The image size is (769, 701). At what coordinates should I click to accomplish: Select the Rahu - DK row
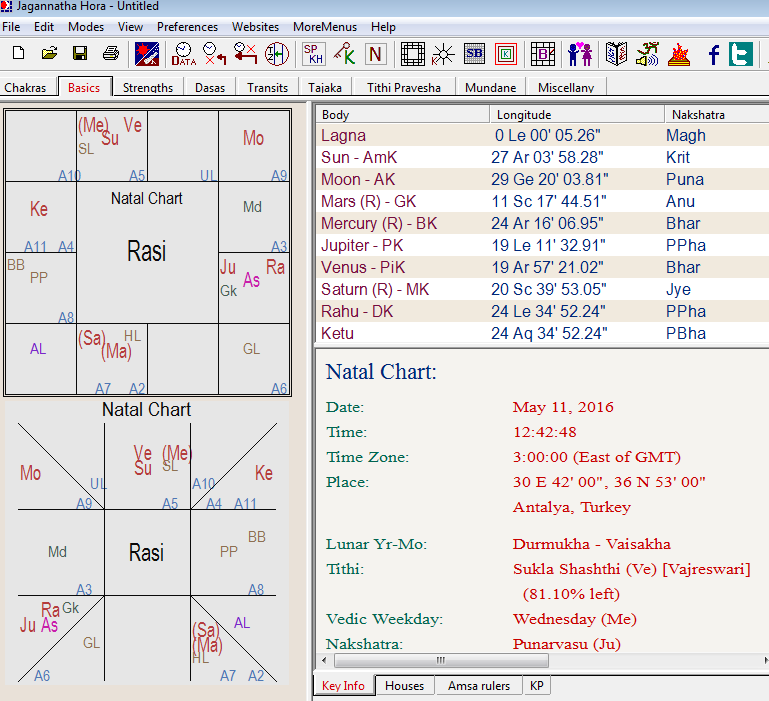[542, 311]
